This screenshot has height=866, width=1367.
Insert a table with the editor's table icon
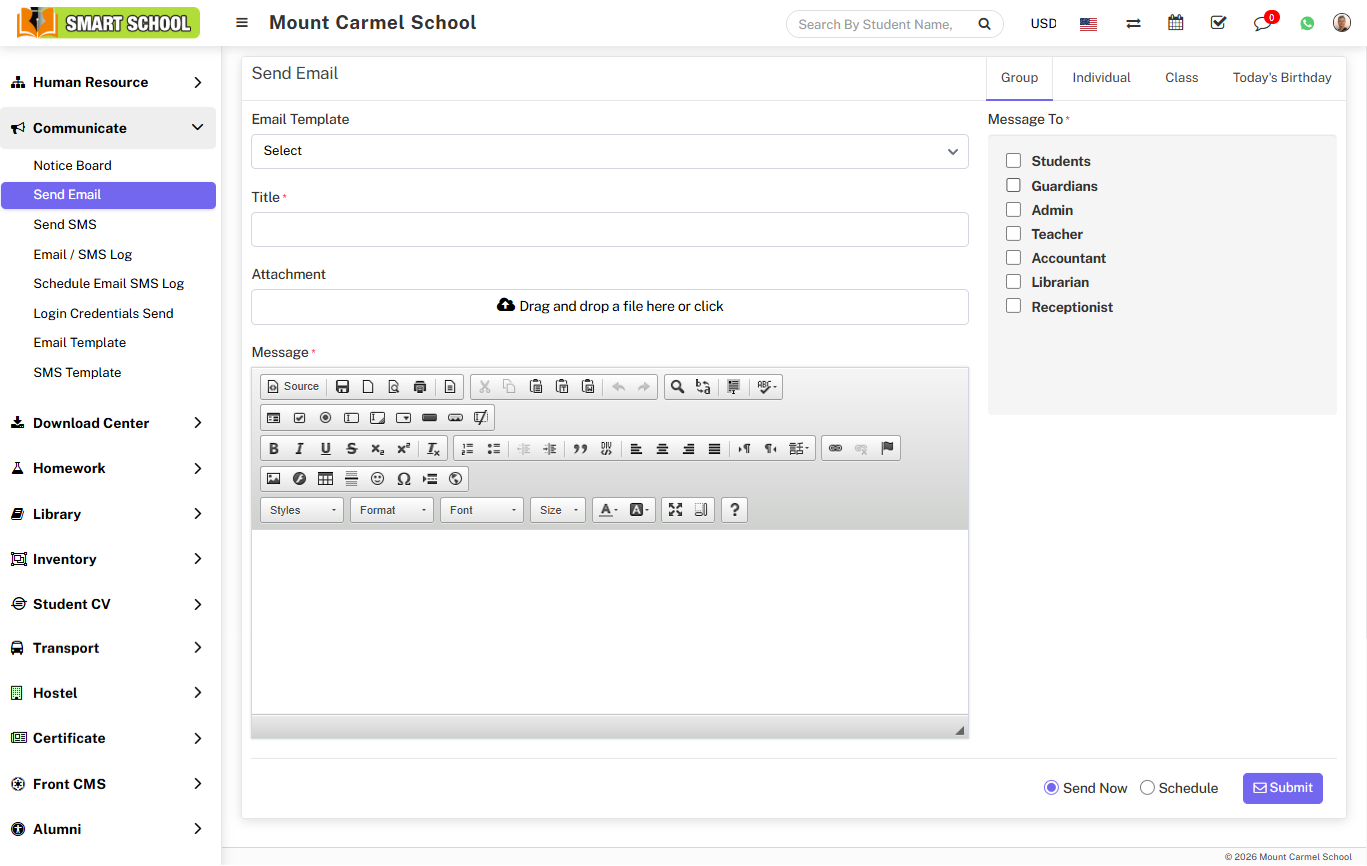click(x=325, y=479)
